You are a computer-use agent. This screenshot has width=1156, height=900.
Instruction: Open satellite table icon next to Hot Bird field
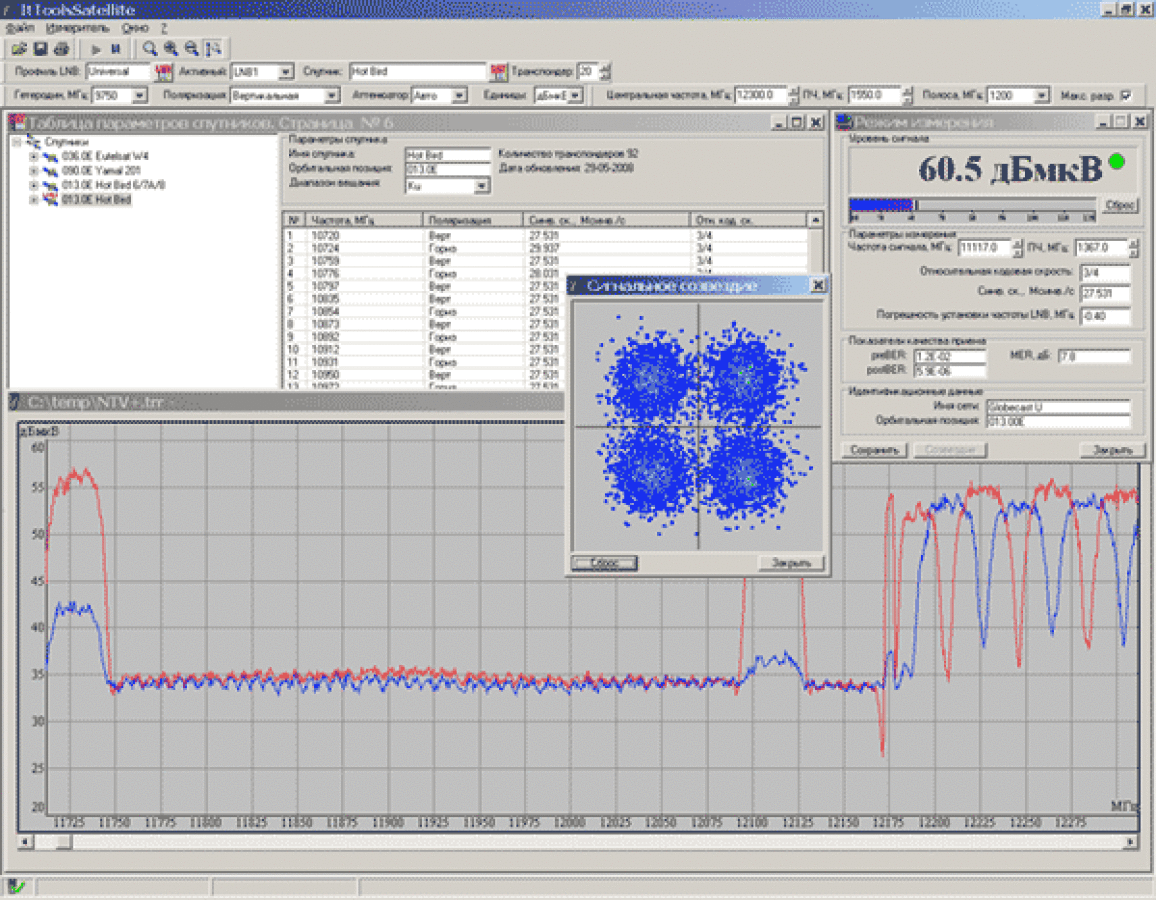click(499, 71)
